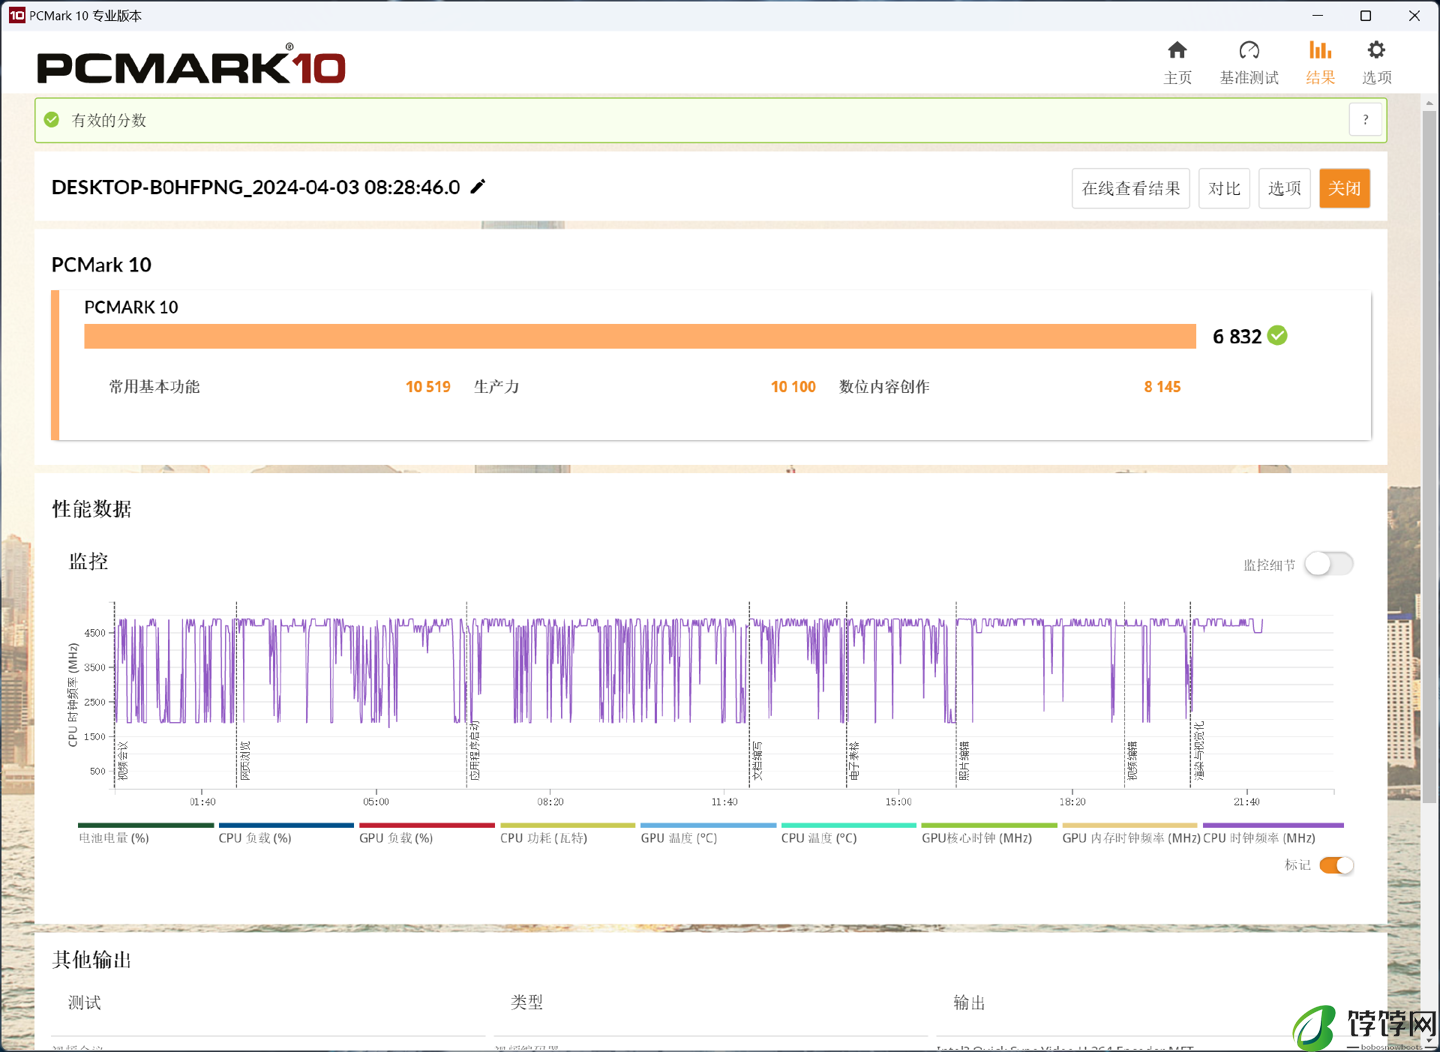Select the 电池电量 (%) legend swatch
The image size is (1440, 1052).
146,825
